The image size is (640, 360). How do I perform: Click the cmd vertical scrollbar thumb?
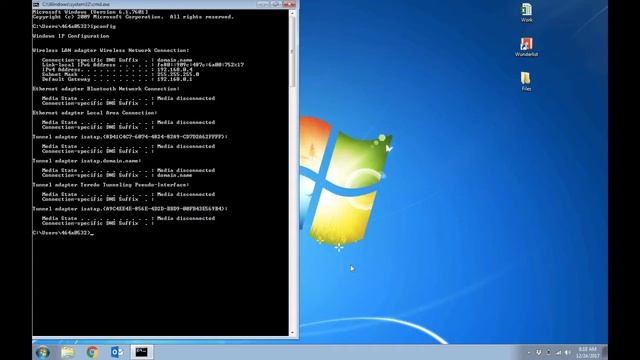click(292, 52)
